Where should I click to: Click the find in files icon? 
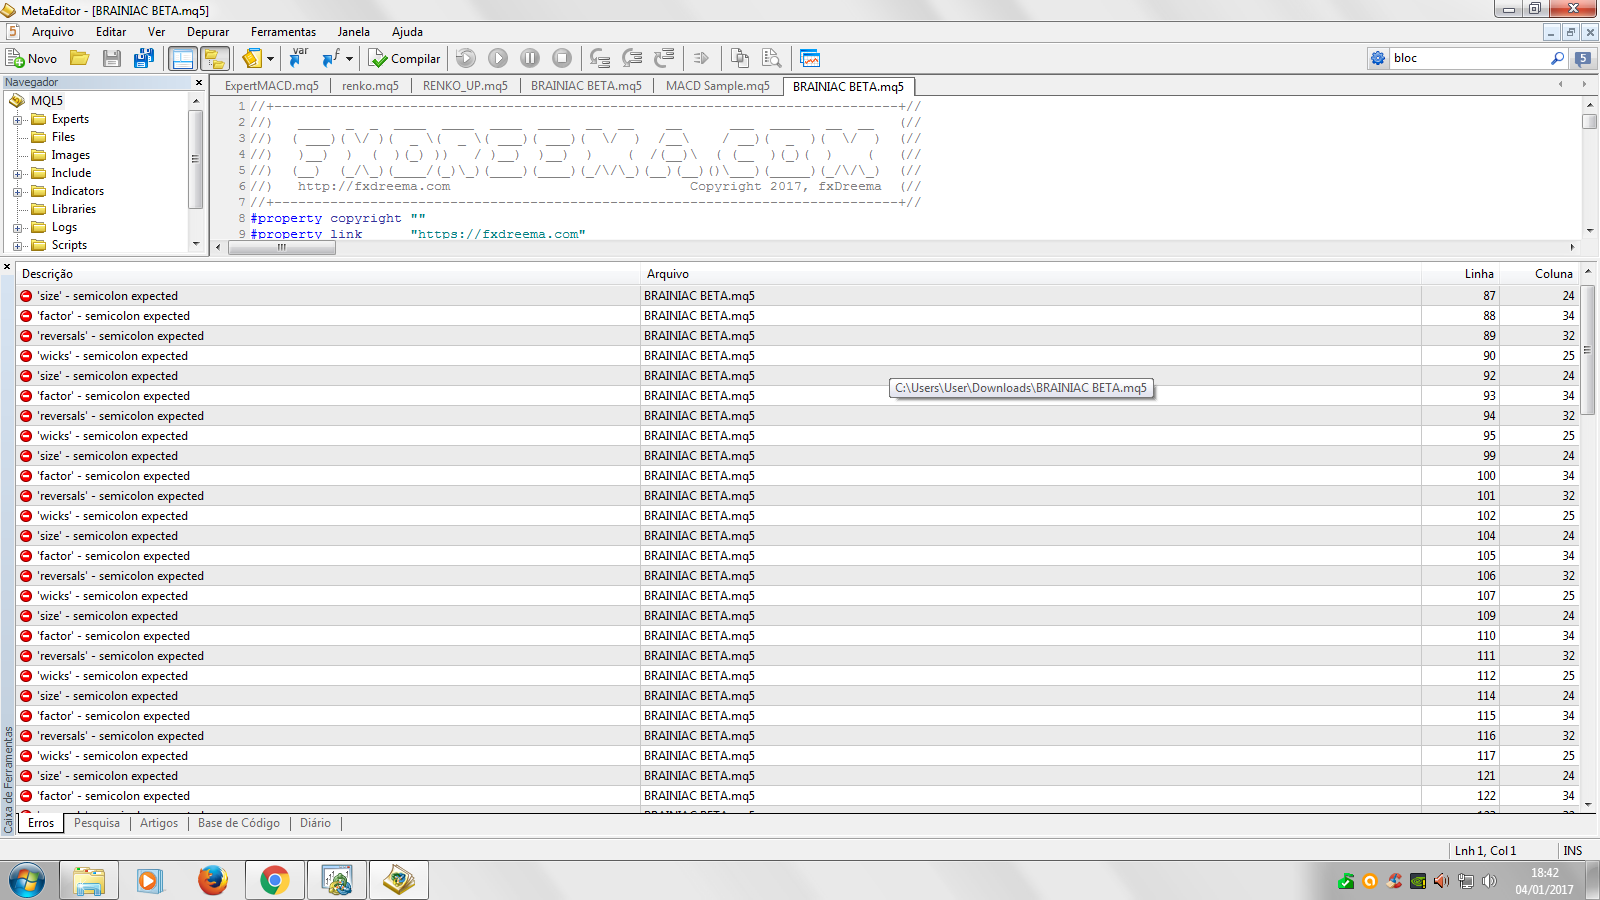(771, 59)
